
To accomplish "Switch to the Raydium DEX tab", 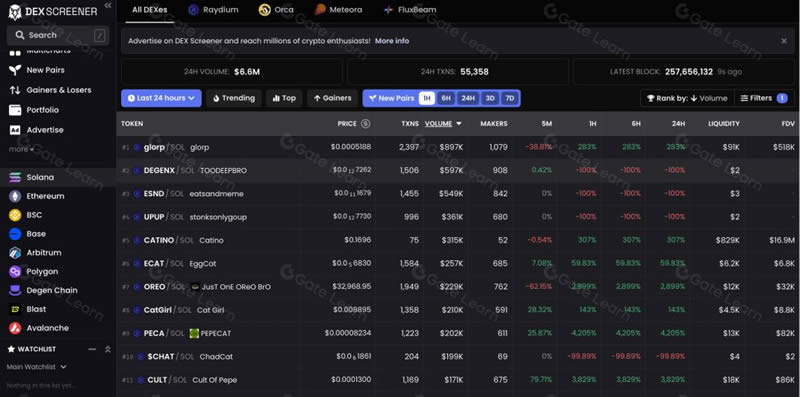I will tap(213, 10).
